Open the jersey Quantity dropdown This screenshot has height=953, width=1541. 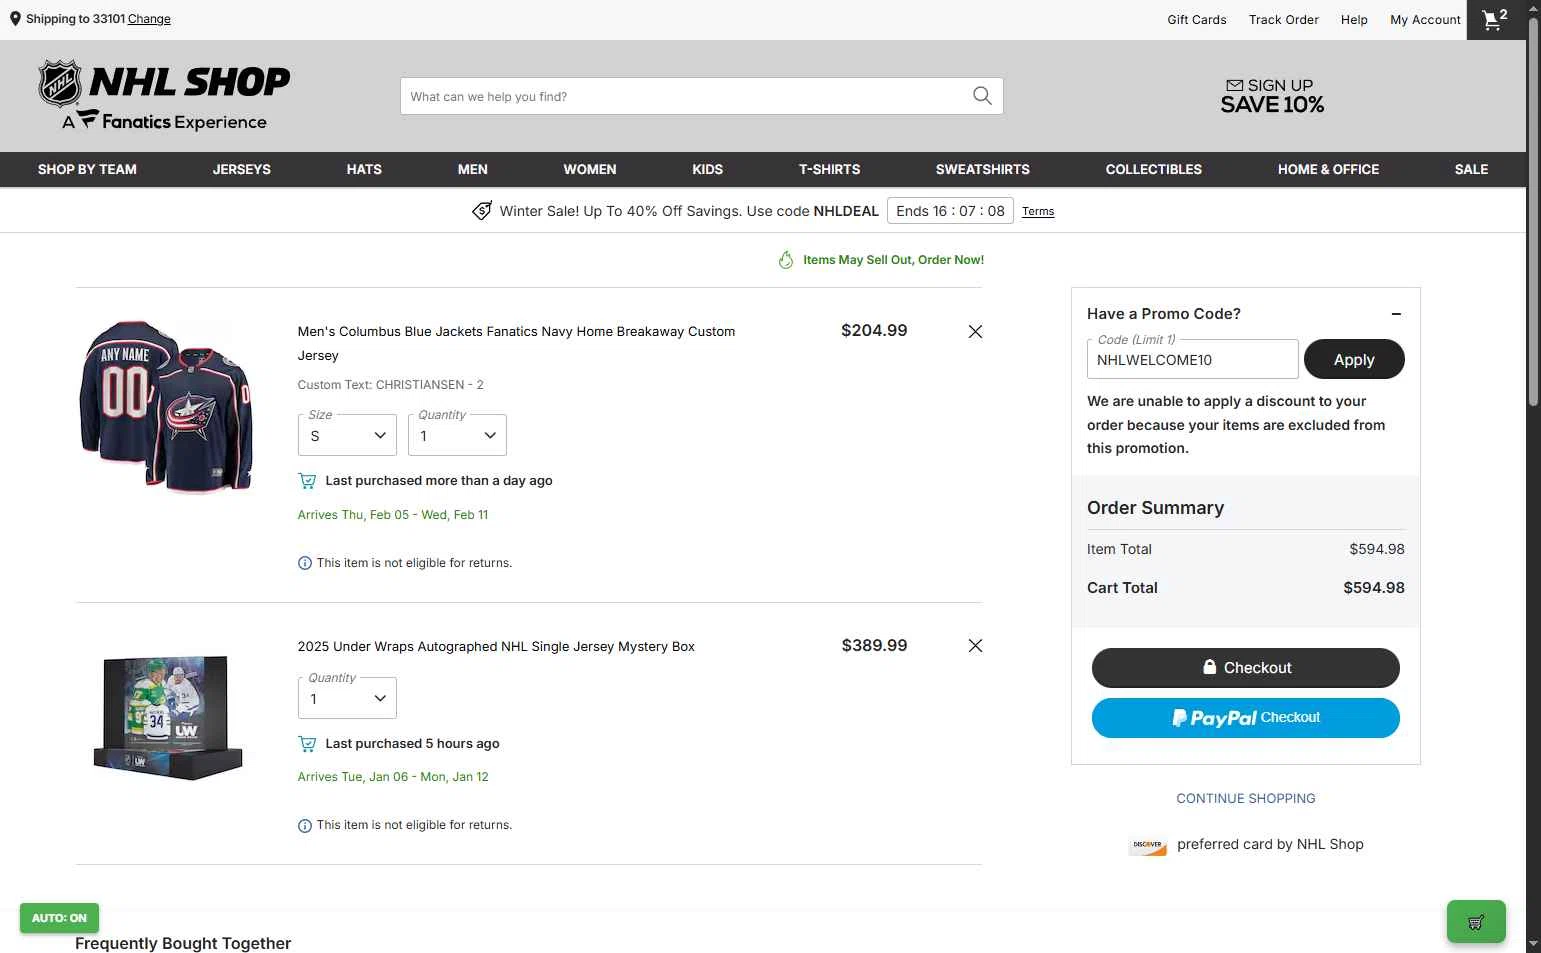[457, 435]
